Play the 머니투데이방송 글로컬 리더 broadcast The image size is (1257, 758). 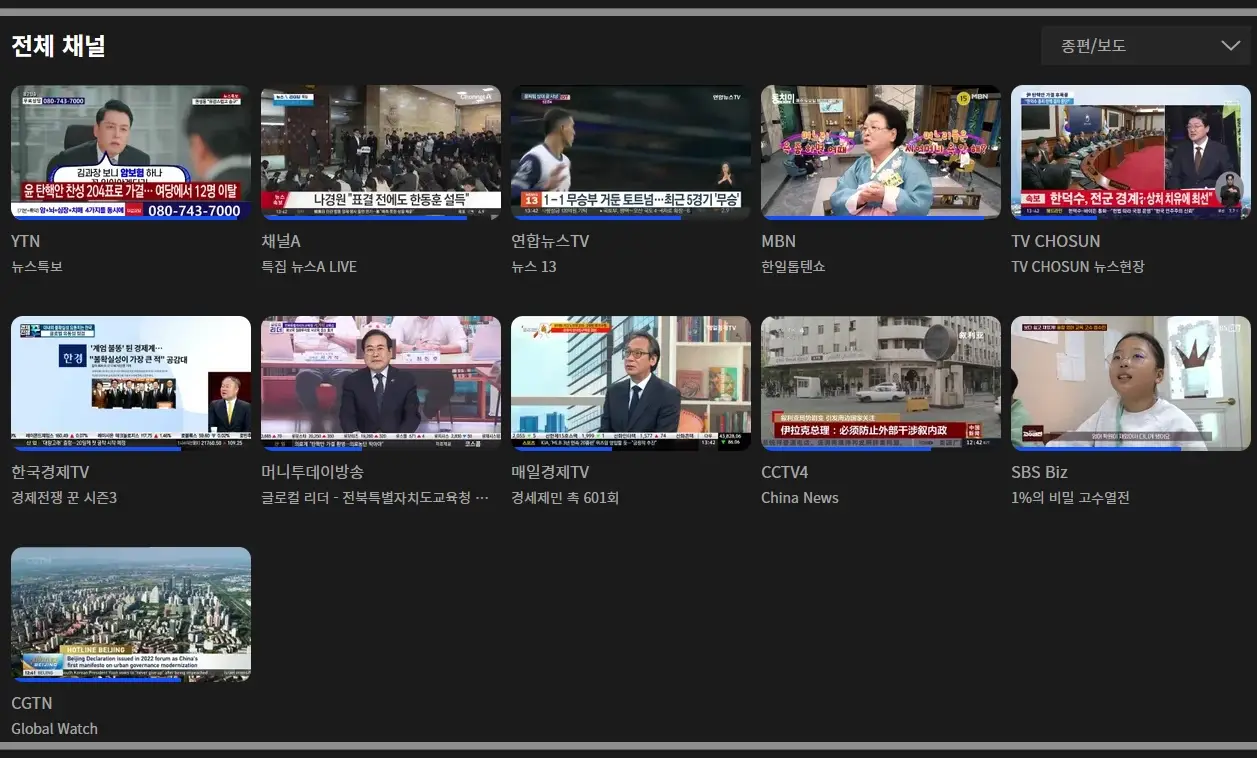[x=380, y=384]
